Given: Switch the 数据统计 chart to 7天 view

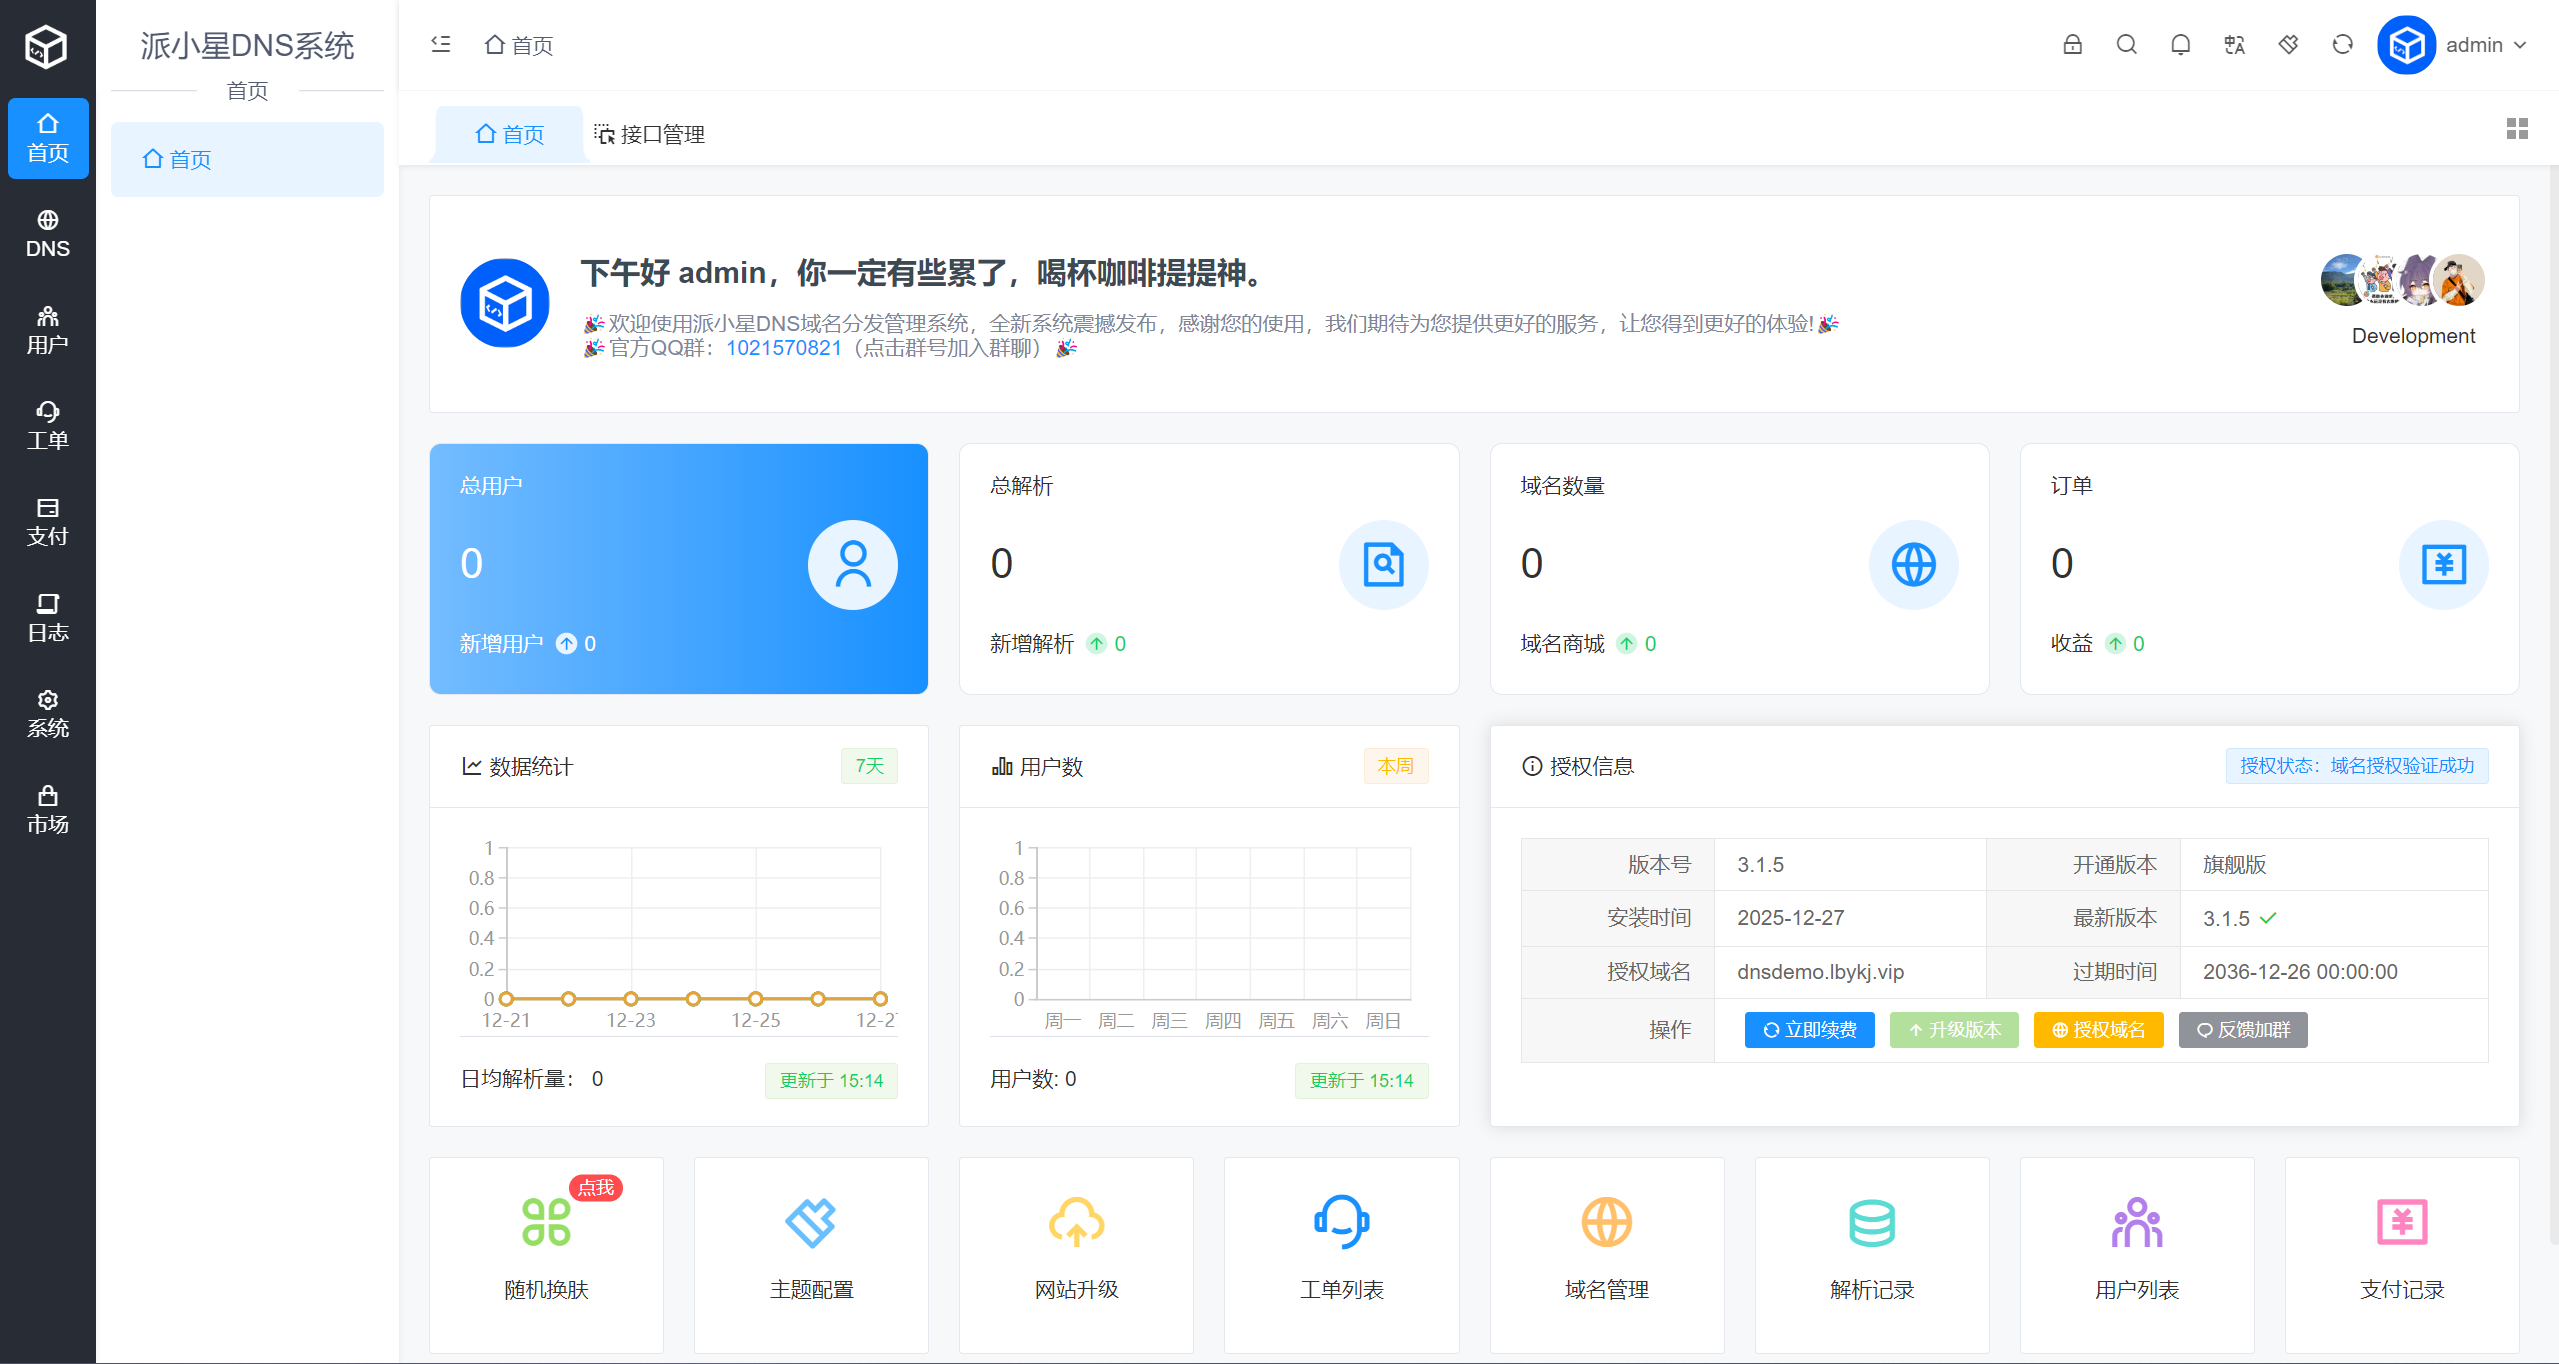Looking at the screenshot, I should point(868,765).
